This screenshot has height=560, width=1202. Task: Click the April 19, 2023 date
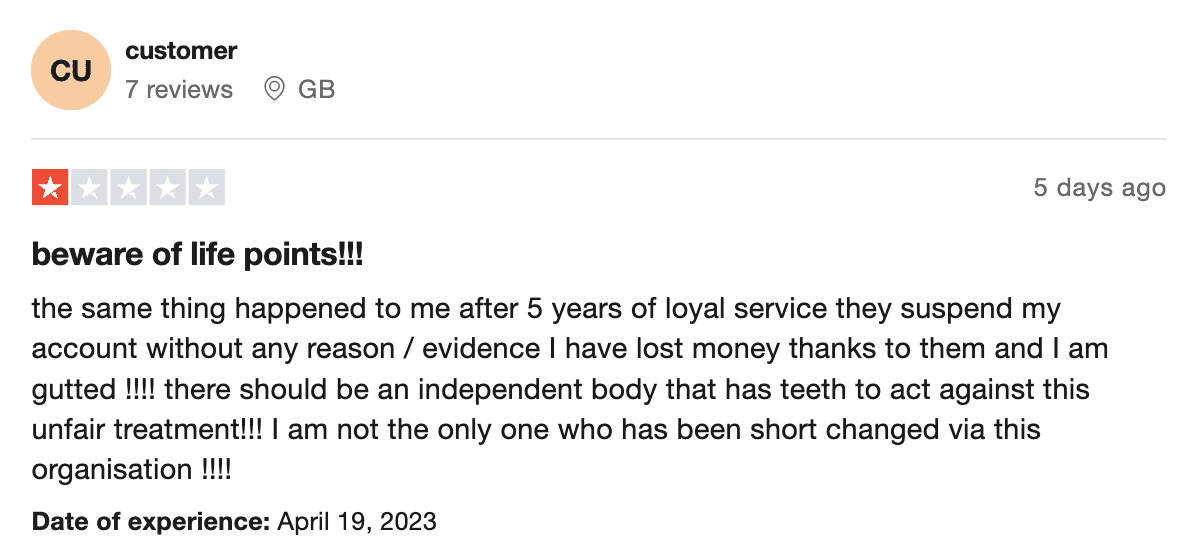pyautogui.click(x=357, y=521)
